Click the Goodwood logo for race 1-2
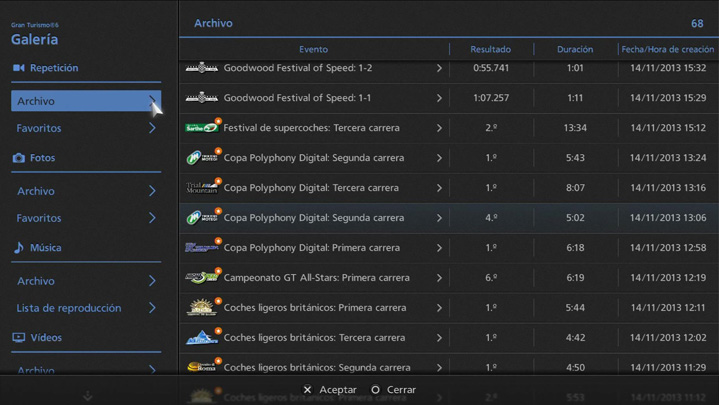719x405 pixels. coord(201,68)
